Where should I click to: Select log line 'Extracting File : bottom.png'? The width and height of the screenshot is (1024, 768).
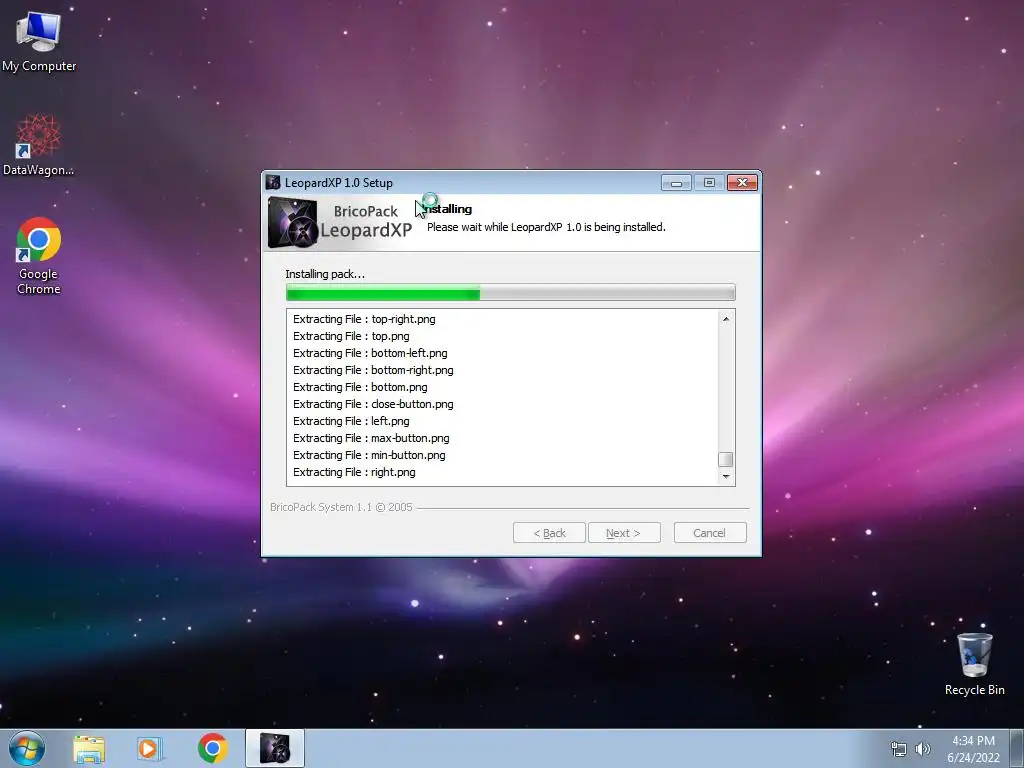pos(360,387)
